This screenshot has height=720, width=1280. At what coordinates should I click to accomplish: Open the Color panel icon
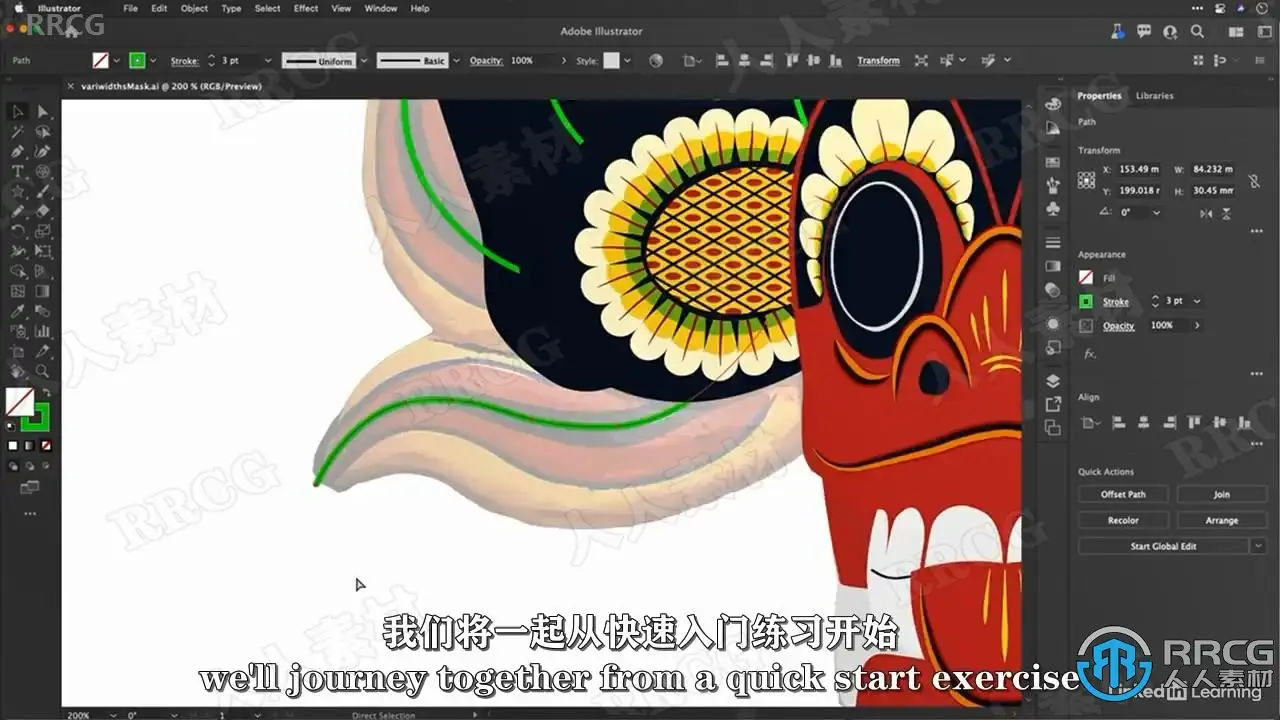coord(1052,104)
